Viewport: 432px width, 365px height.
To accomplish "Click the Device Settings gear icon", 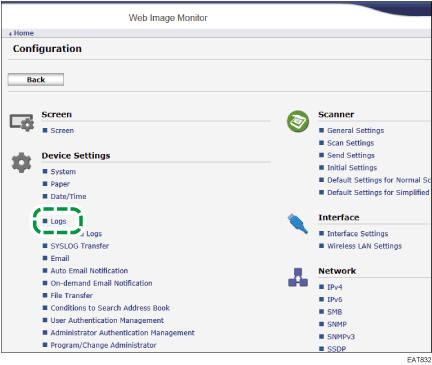I will click(21, 163).
